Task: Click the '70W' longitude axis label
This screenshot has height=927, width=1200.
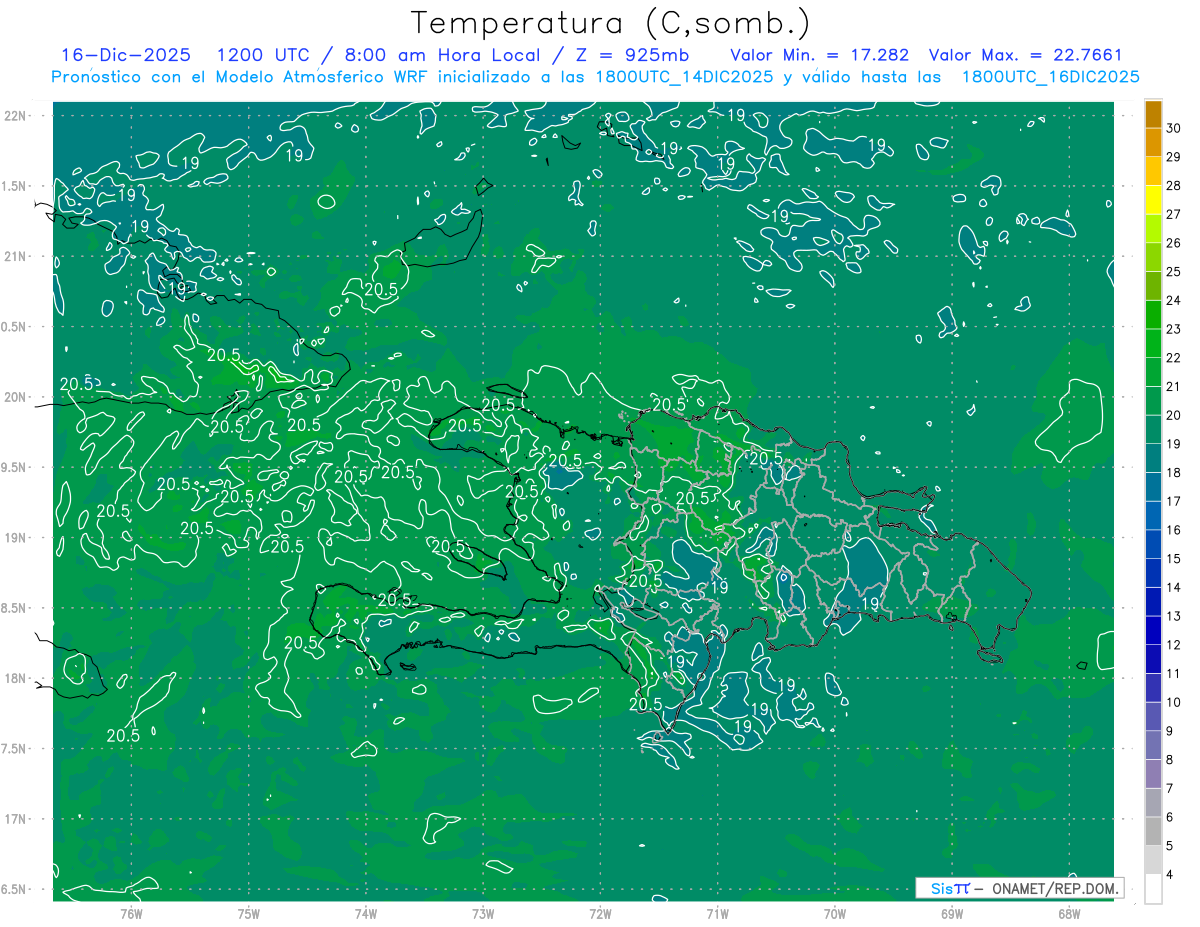Action: pyautogui.click(x=835, y=915)
